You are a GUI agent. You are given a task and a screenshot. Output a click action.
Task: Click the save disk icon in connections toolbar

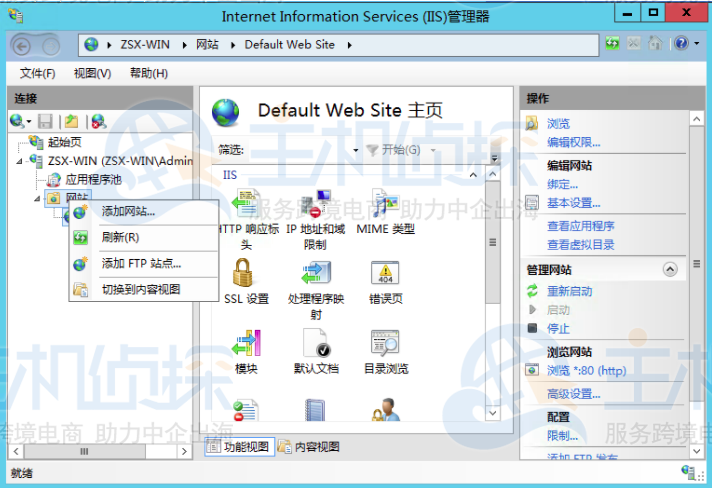(x=45, y=121)
